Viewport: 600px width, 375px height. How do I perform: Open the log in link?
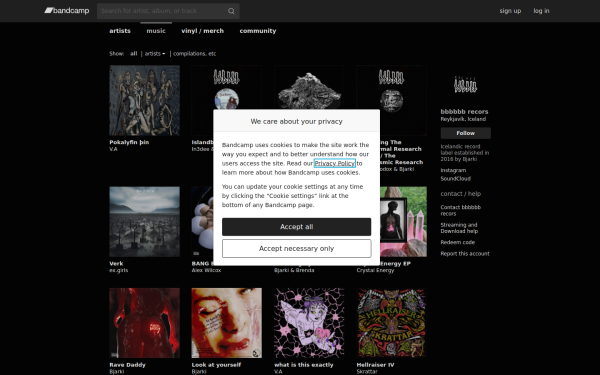(541, 11)
